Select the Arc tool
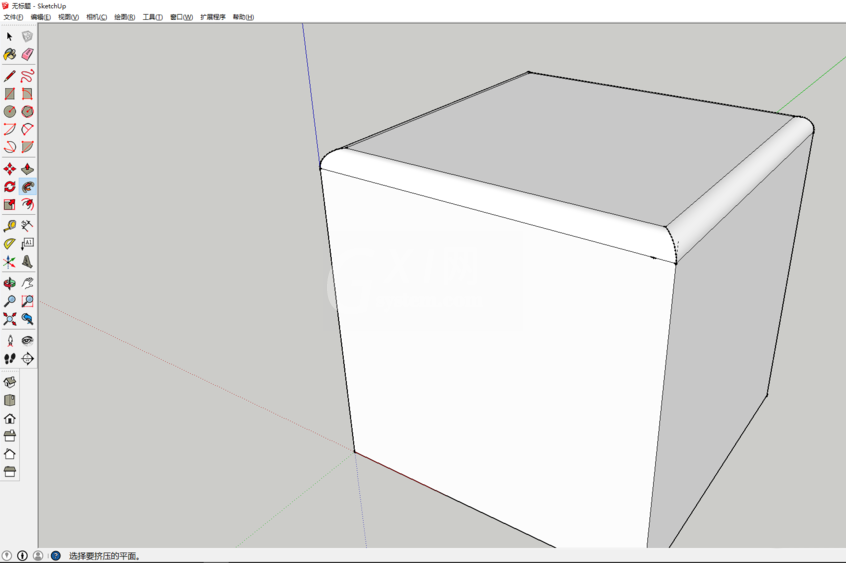This screenshot has height=563, width=846. click(x=10, y=130)
